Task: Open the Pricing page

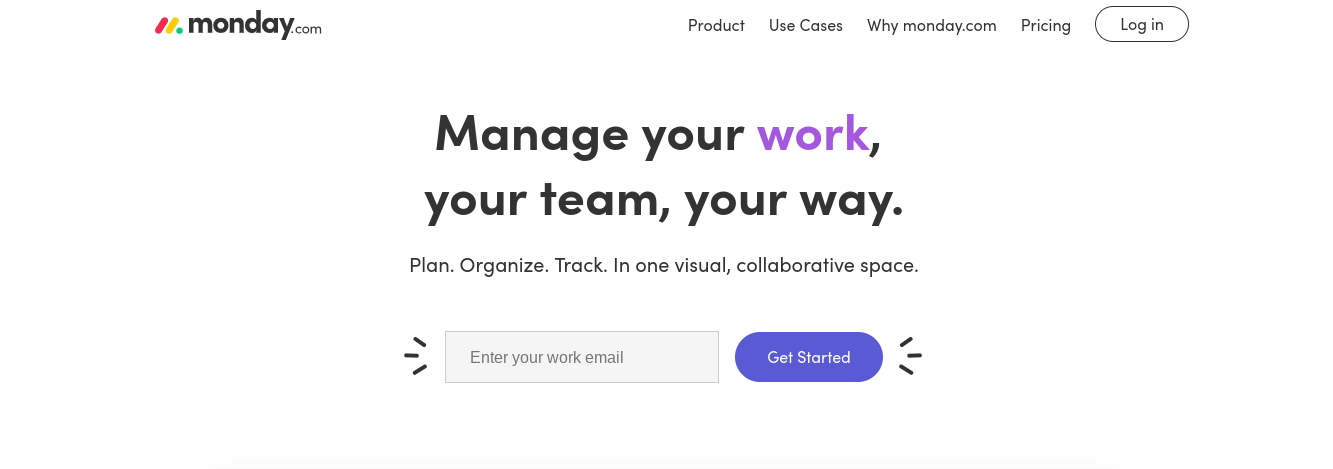Action: [1045, 25]
